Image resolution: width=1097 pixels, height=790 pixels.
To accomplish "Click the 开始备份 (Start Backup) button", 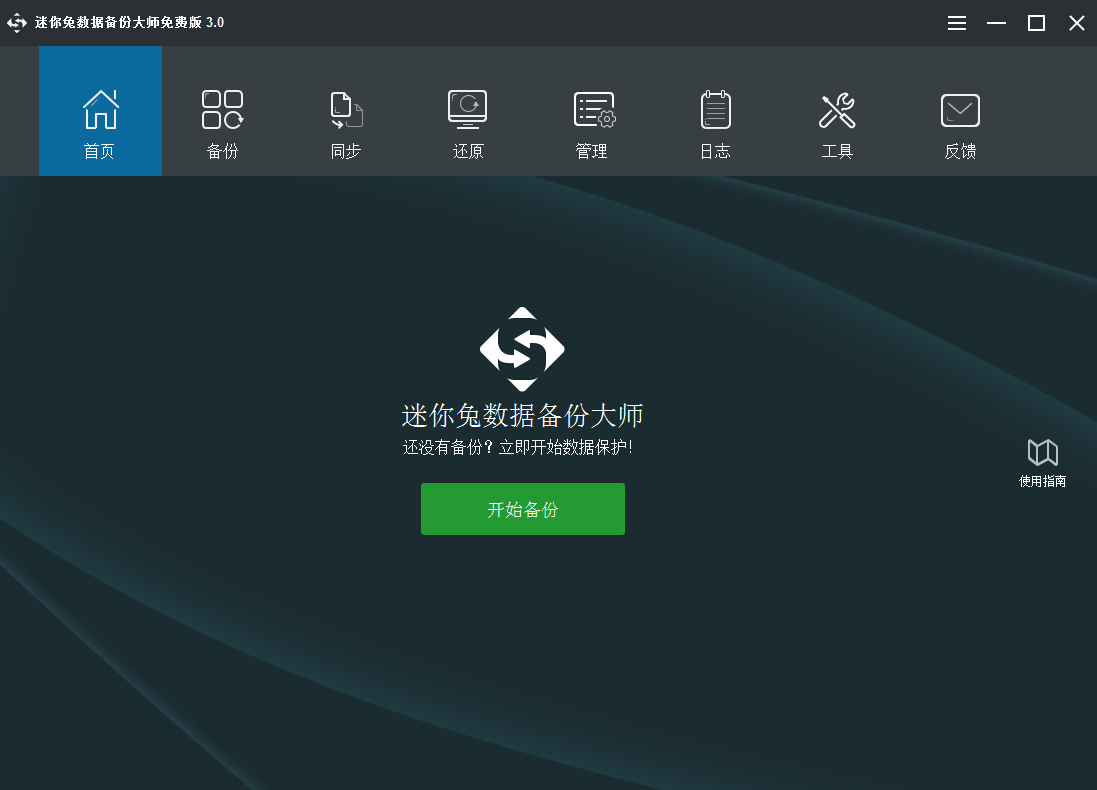I will click(522, 509).
